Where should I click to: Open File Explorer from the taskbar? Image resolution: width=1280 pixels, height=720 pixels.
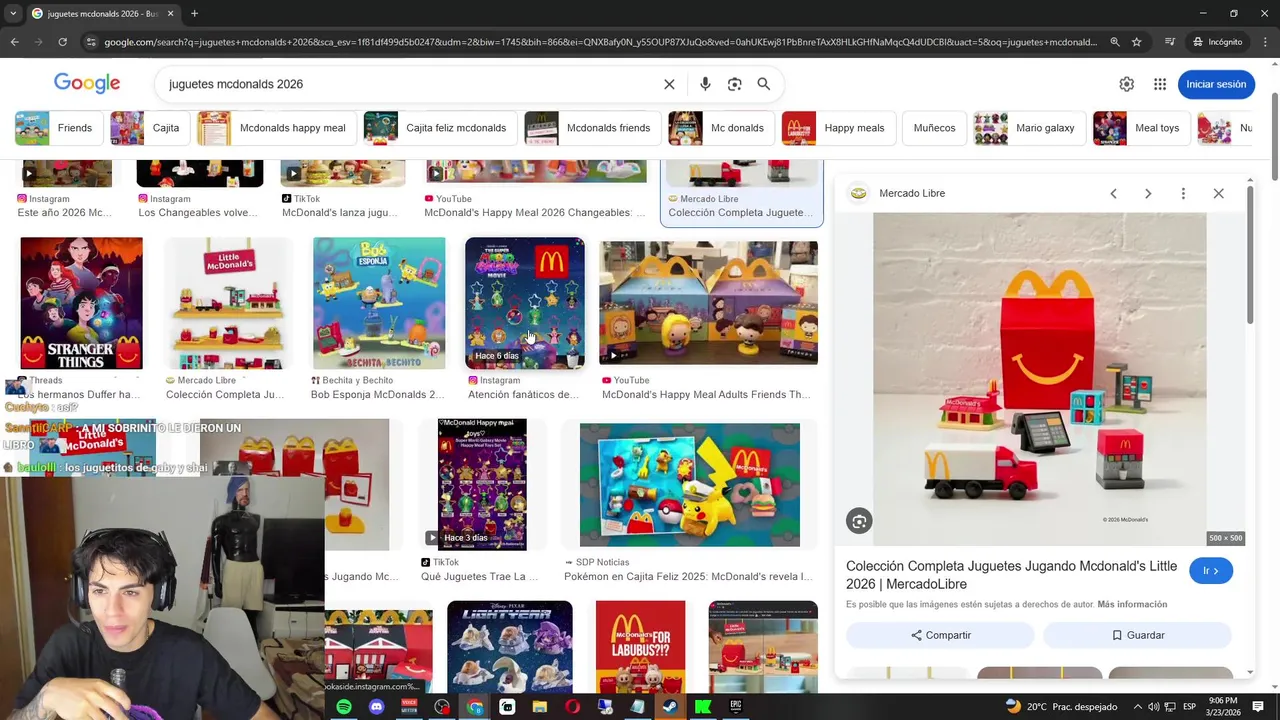tap(540, 707)
